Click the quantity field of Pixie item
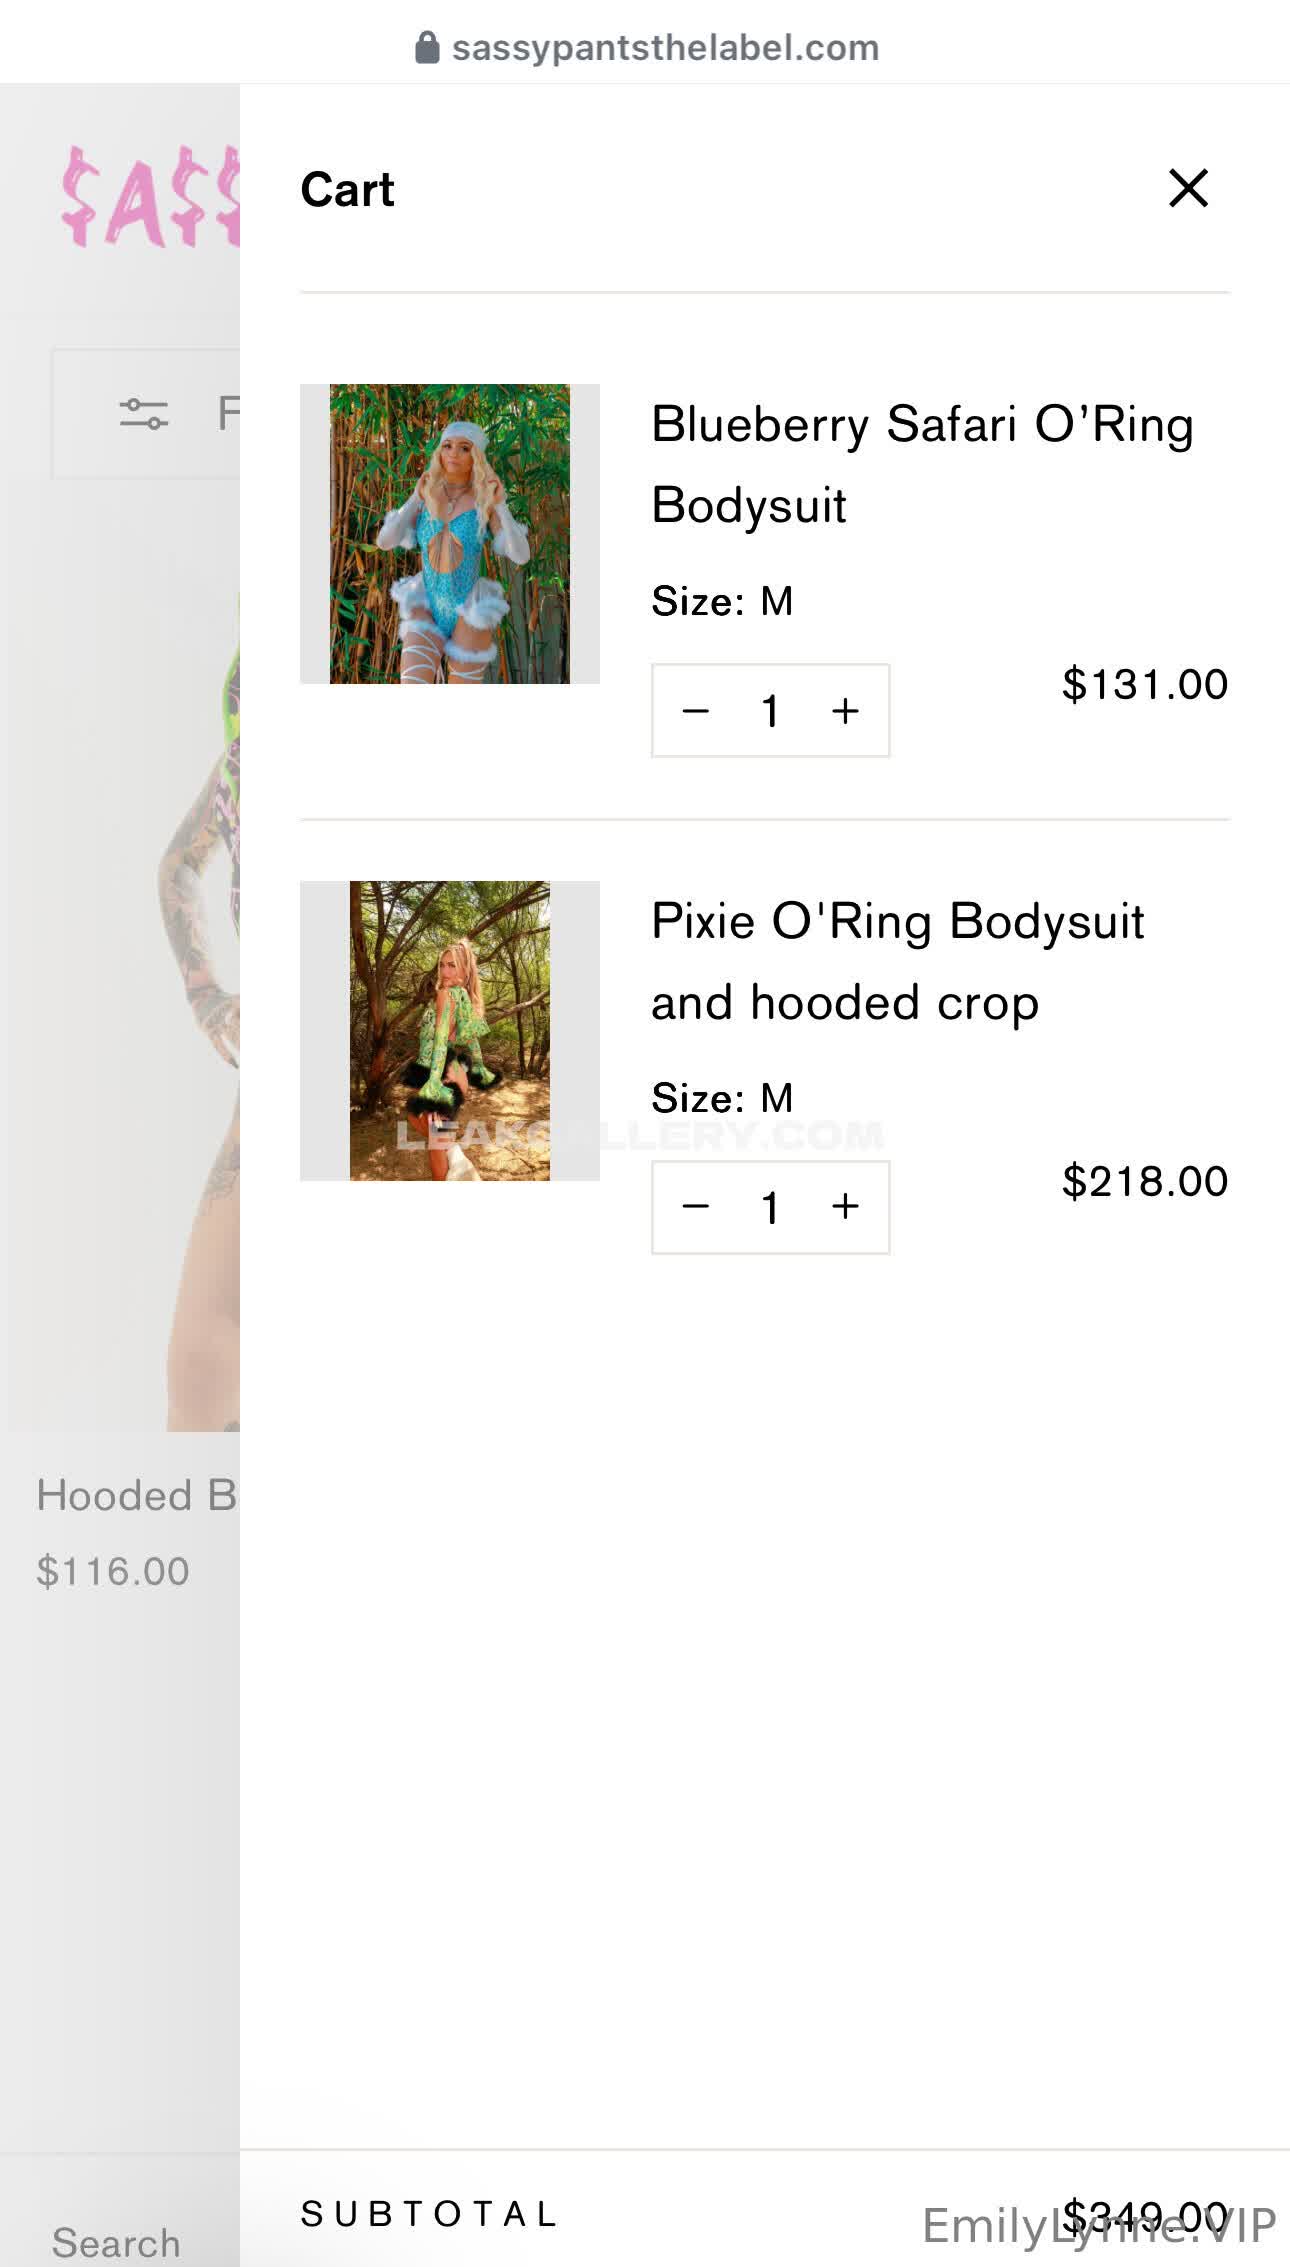 [770, 1207]
